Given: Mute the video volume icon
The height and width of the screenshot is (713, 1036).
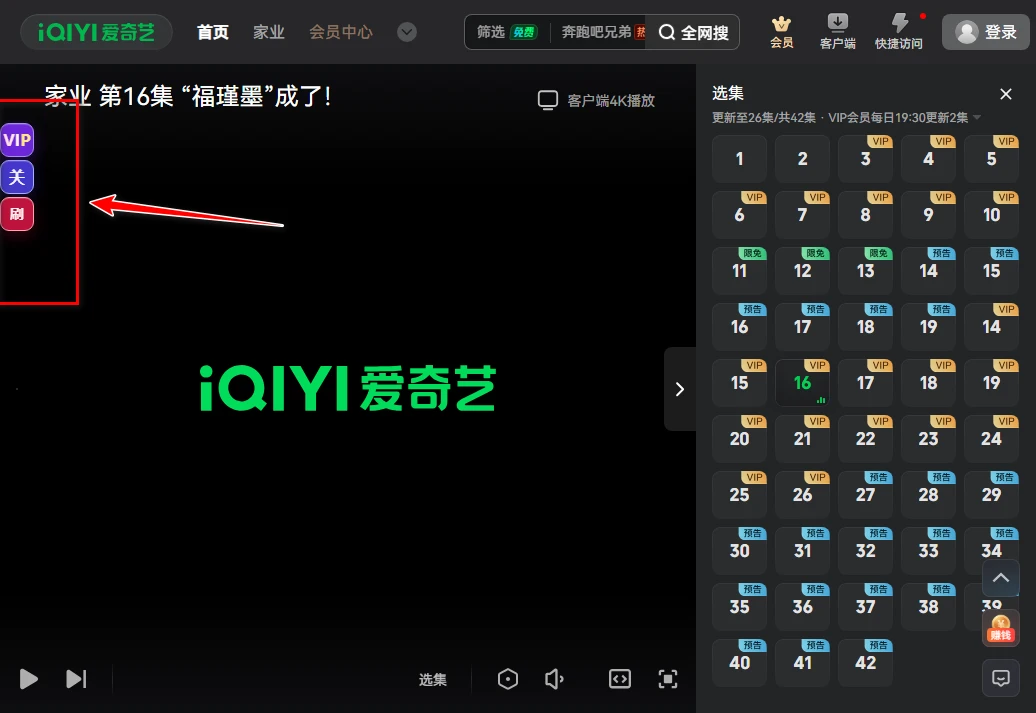Looking at the screenshot, I should pos(554,679).
